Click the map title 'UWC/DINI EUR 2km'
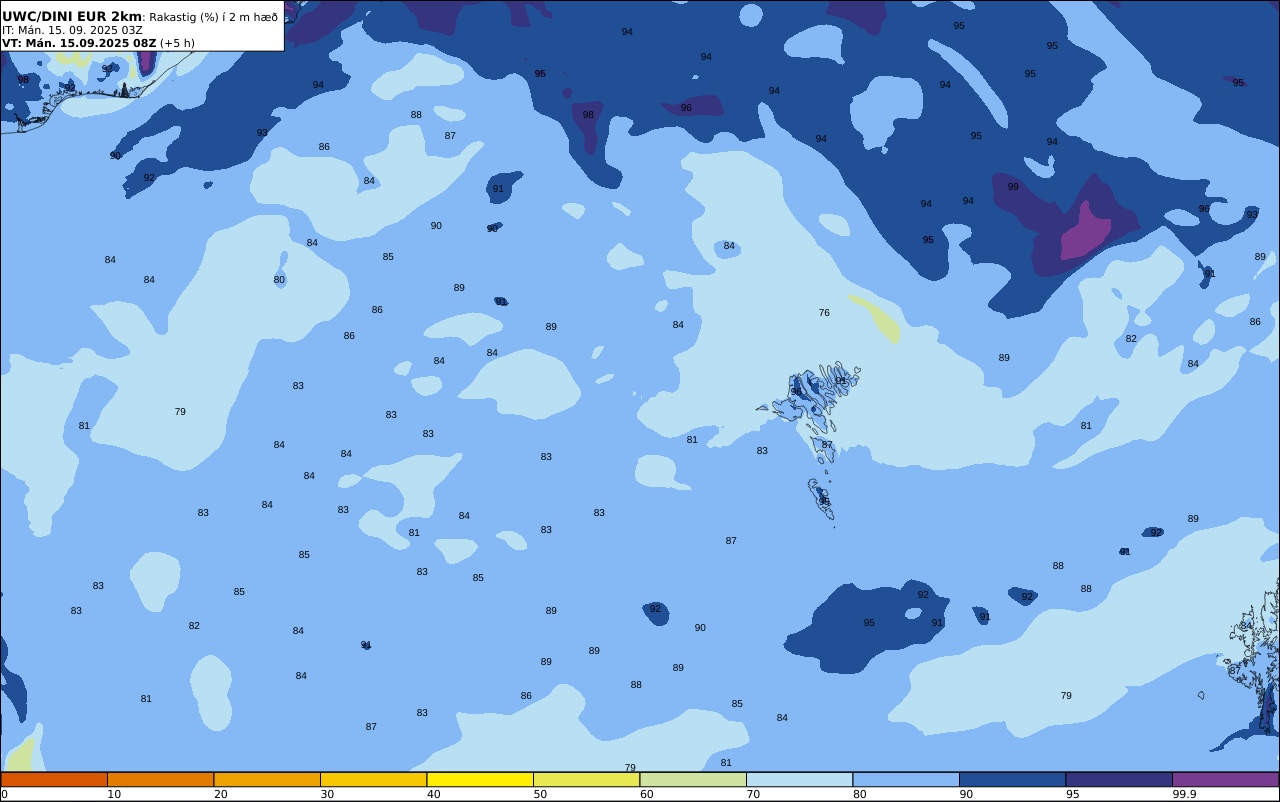 click(x=72, y=16)
